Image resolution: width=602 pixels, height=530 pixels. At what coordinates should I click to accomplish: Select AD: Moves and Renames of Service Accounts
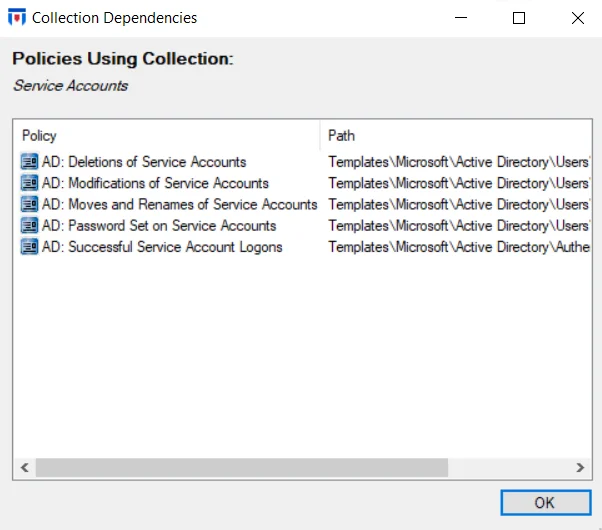pos(179,204)
